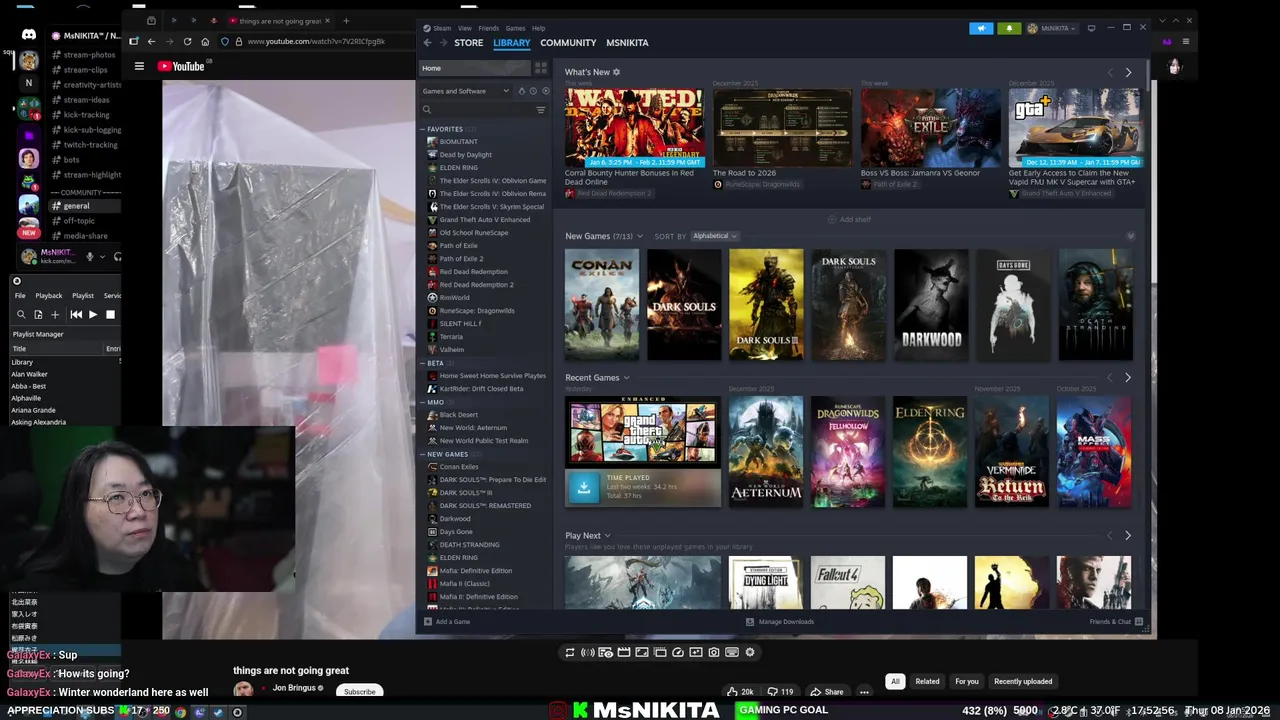Click the browser URL address bar

coord(315,41)
